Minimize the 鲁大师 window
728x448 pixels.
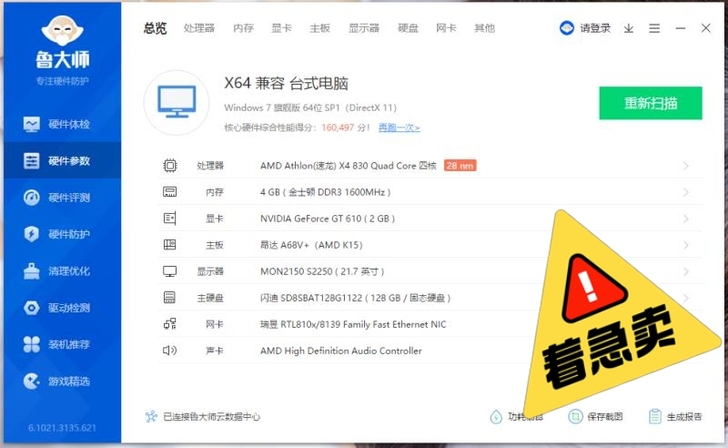coord(681,29)
